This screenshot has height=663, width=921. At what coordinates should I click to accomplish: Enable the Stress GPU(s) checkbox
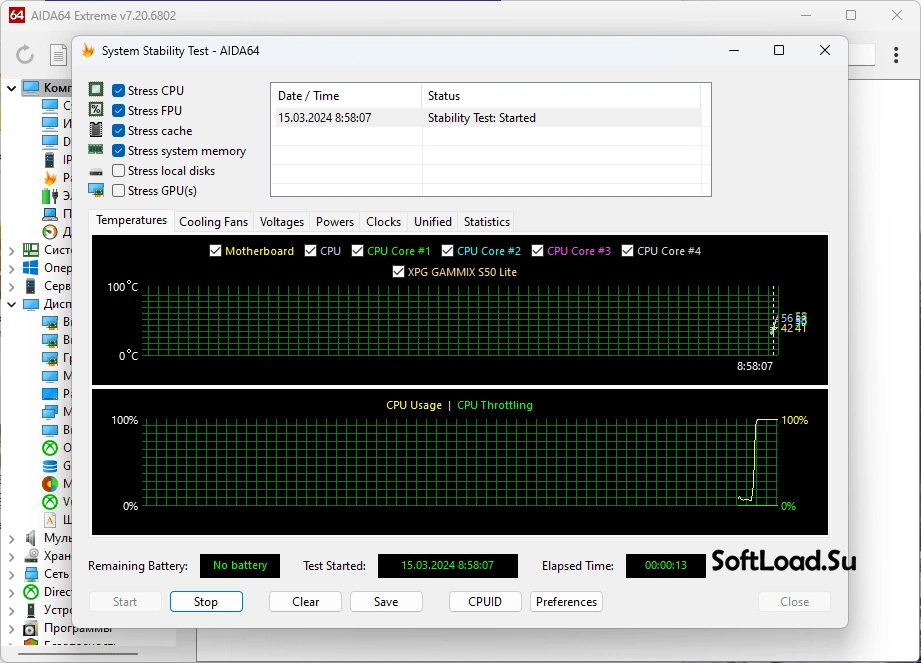[118, 190]
